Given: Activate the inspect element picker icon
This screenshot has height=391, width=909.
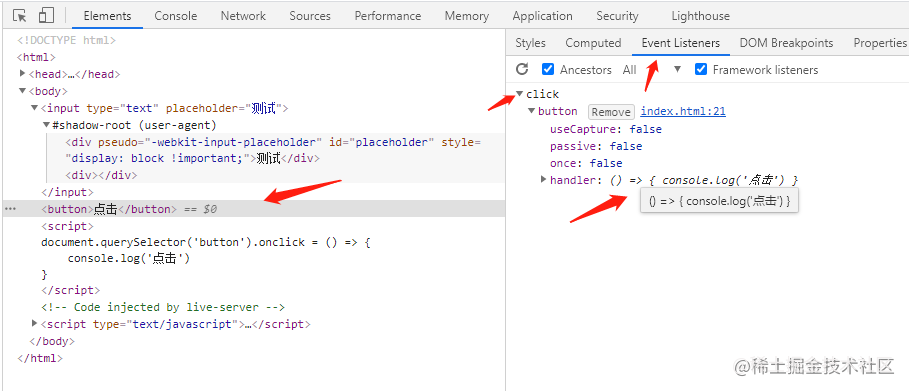Looking at the screenshot, I should click(x=20, y=16).
